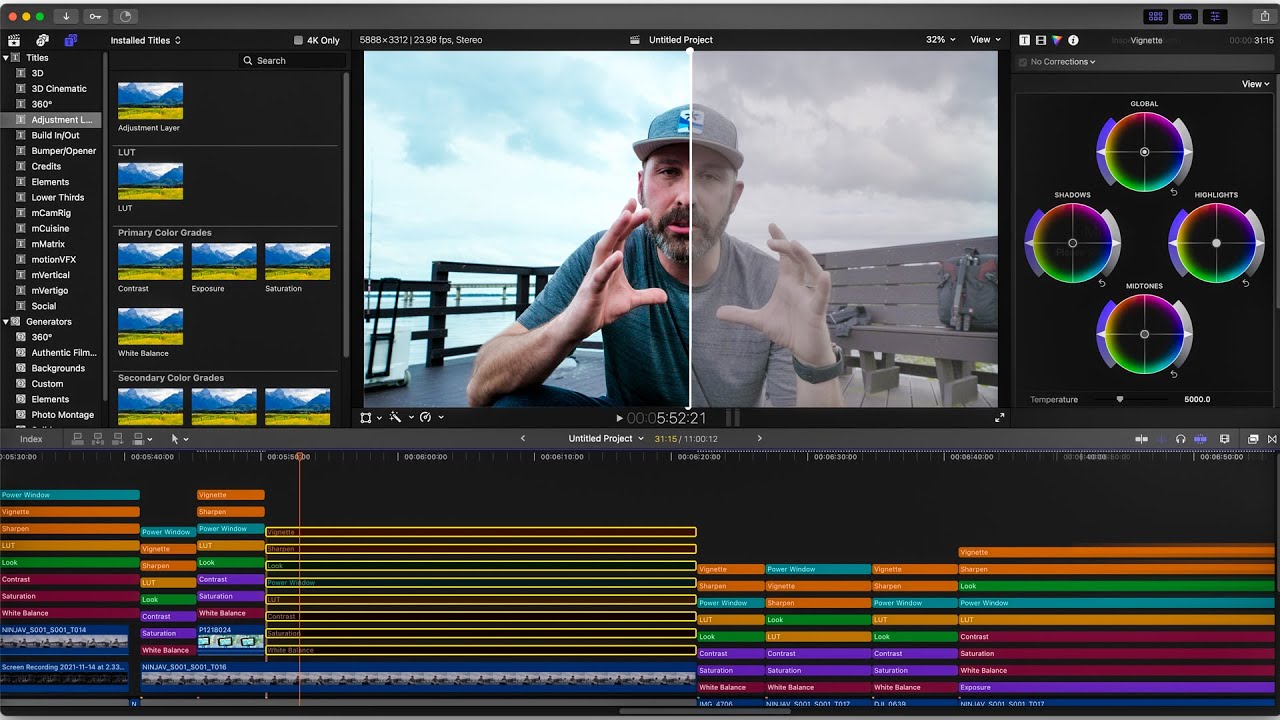Select Lower Thirds category
The width and height of the screenshot is (1280, 720).
[57, 198]
